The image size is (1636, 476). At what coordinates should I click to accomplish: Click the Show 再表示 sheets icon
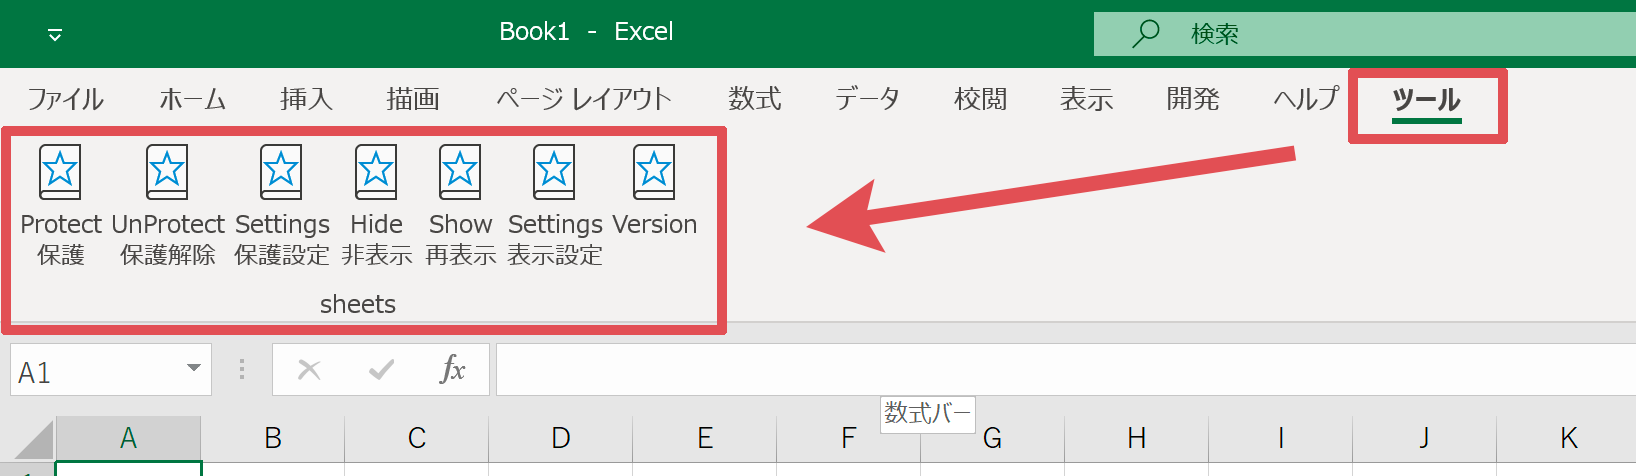pyautogui.click(x=460, y=173)
